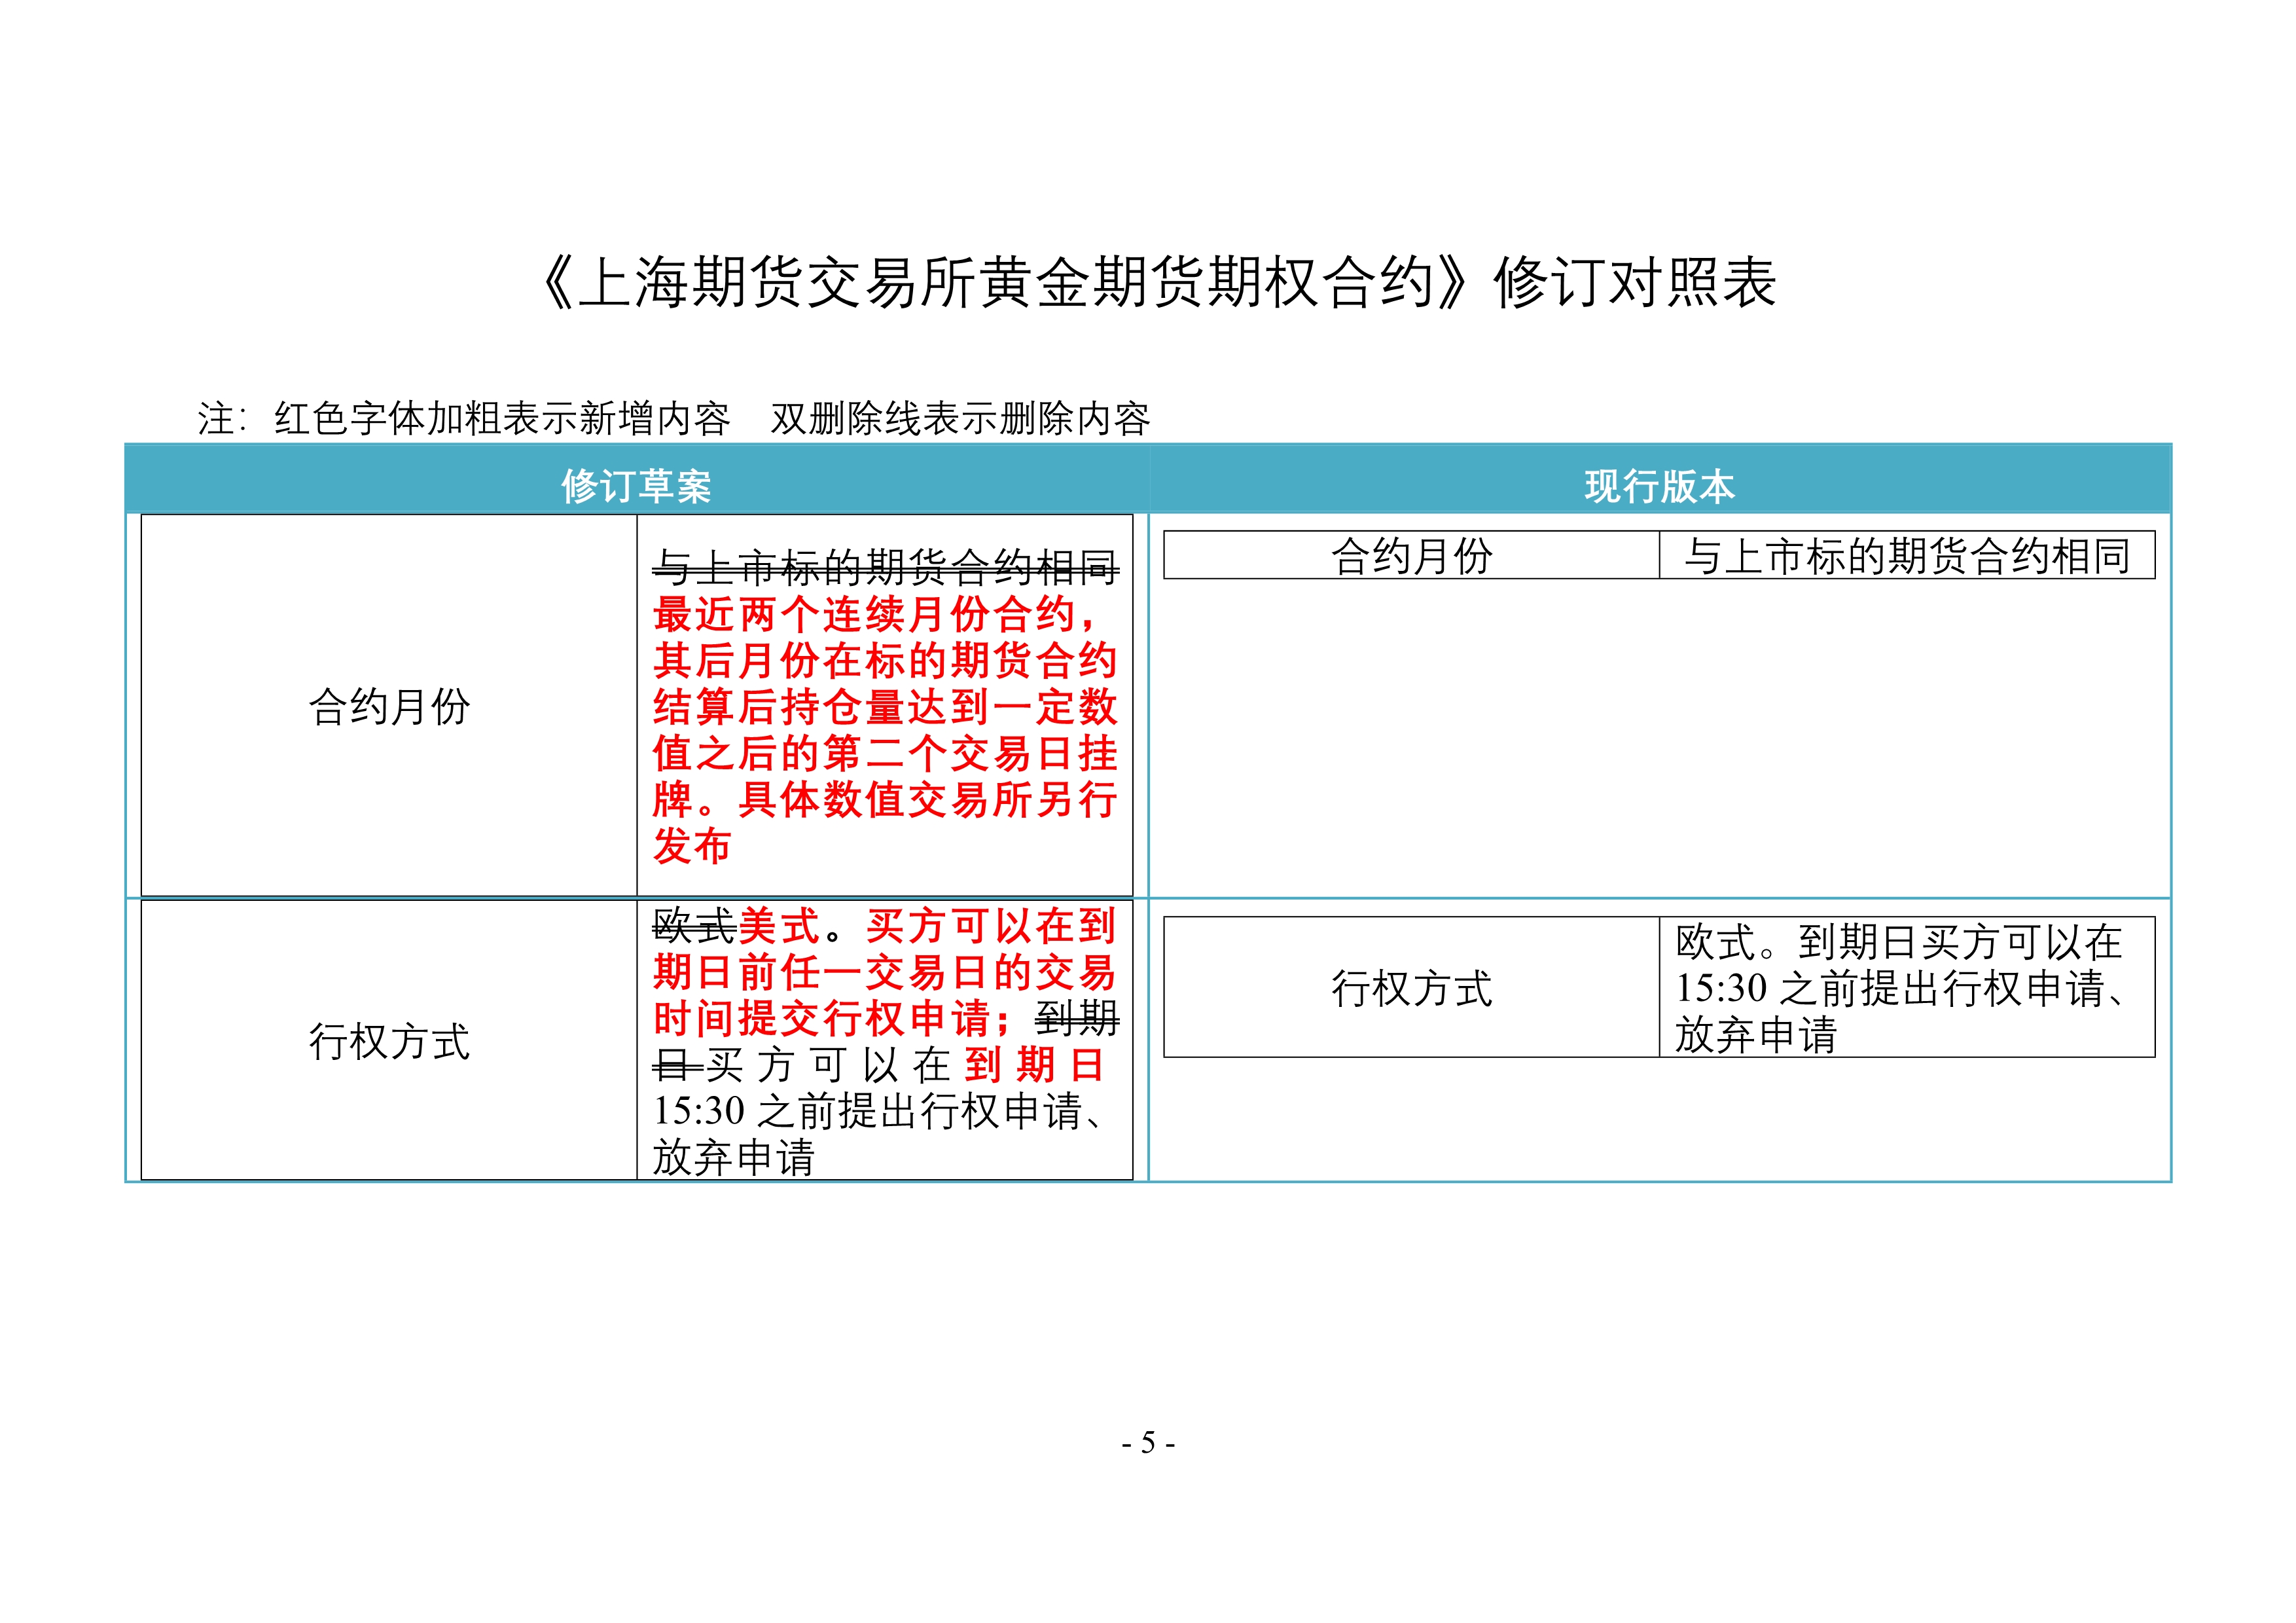Click the struck-through word 欧式 in the draft column
The width and height of the screenshot is (2296, 1623).
694,925
